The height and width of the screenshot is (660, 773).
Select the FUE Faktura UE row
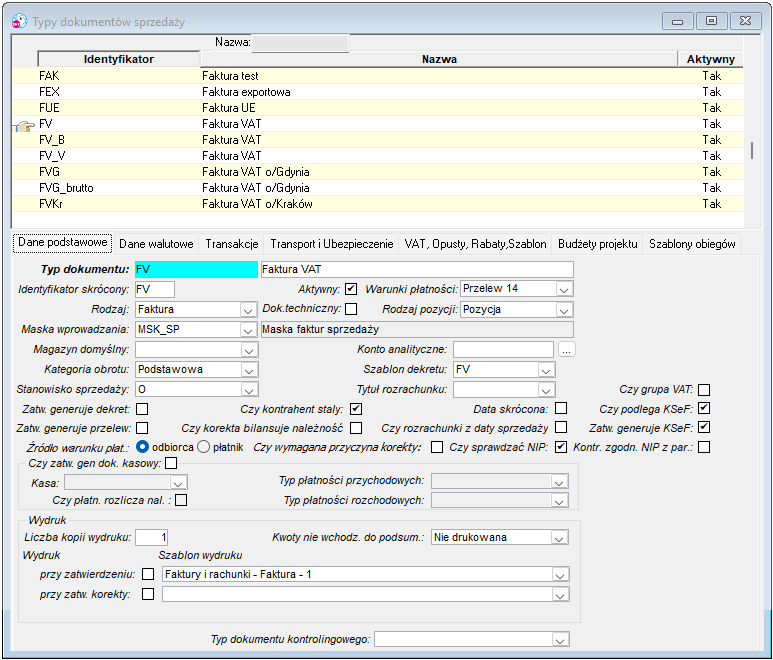(377, 107)
